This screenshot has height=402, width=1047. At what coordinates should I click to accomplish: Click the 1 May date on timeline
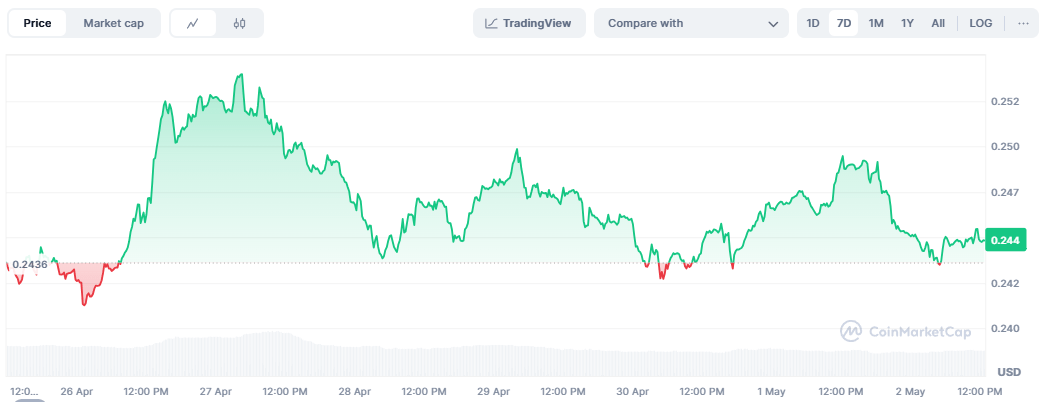pyautogui.click(x=772, y=390)
